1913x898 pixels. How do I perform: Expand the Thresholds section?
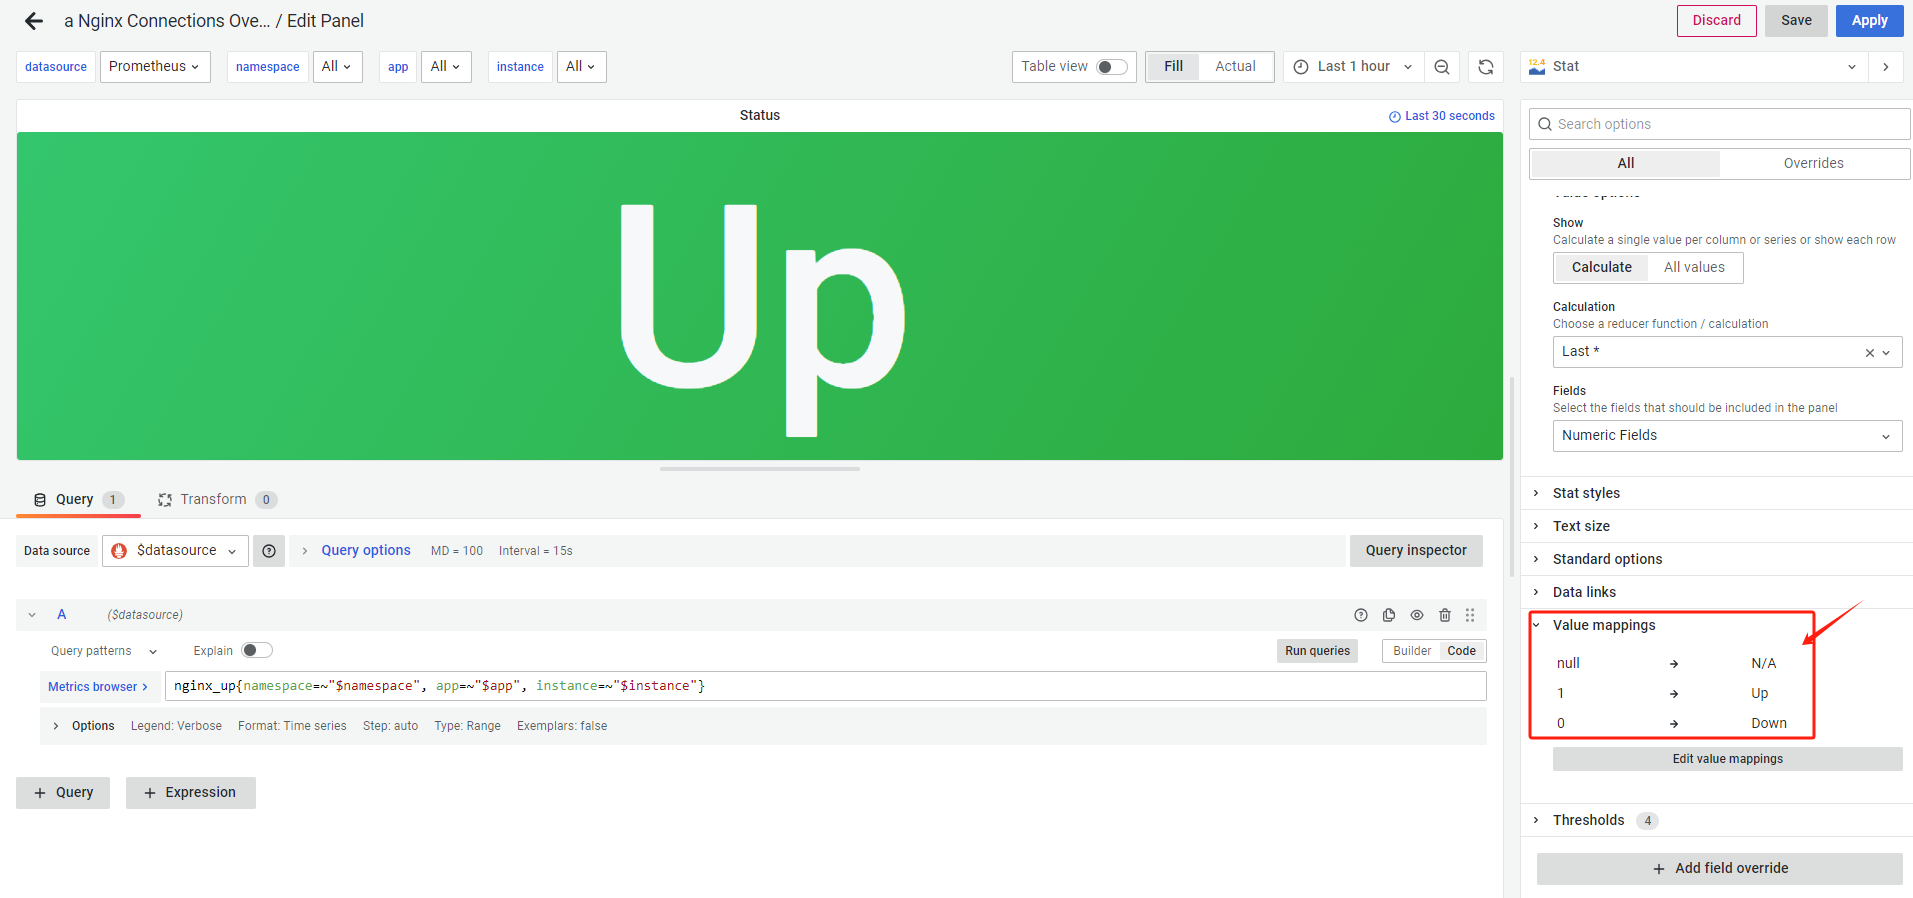tap(1588, 820)
